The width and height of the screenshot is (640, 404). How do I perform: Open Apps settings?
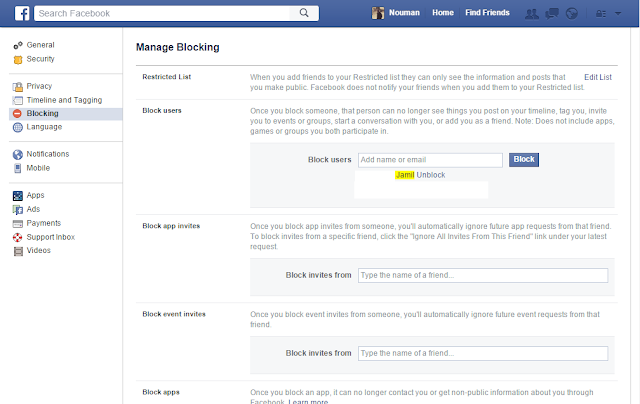(35, 195)
